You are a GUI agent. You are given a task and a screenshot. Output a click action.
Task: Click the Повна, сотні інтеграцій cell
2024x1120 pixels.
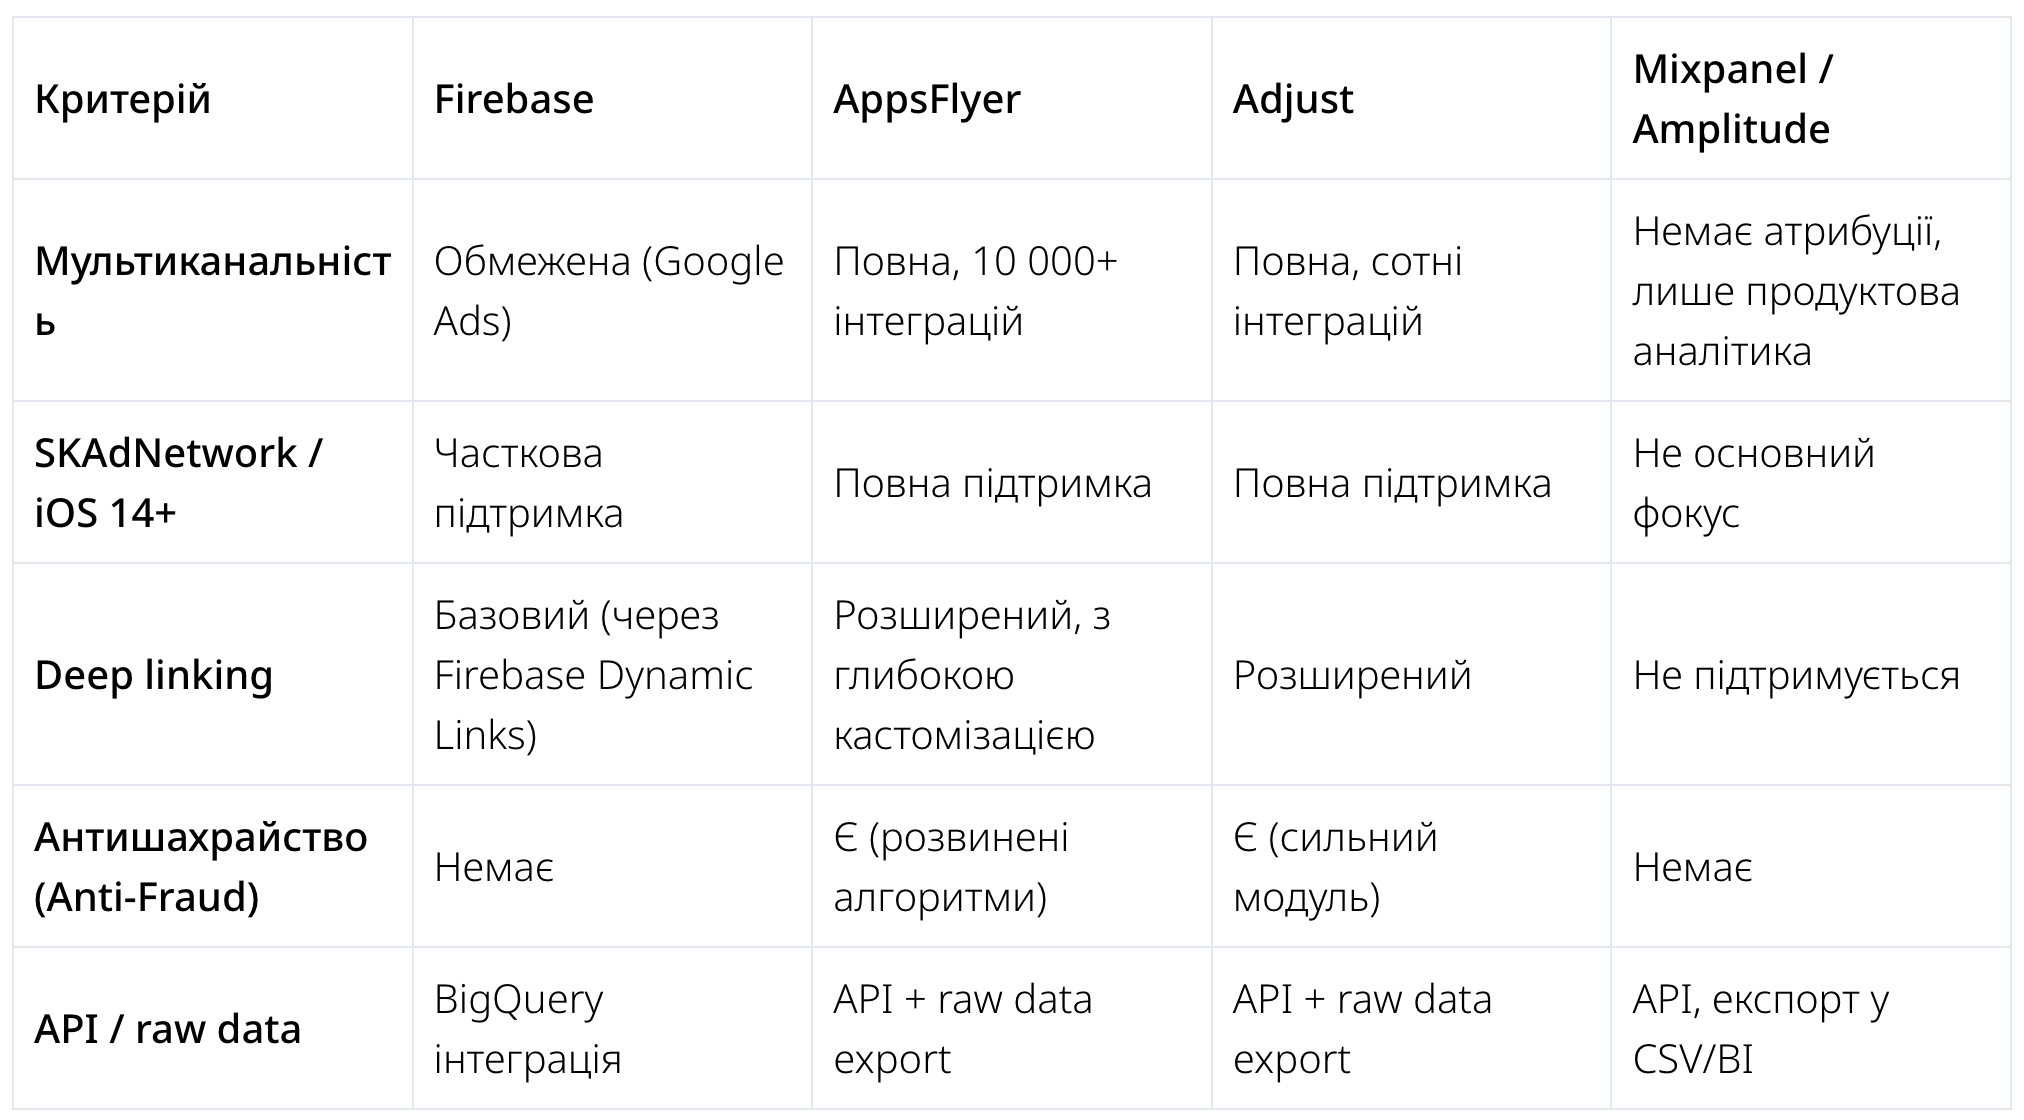1347,291
